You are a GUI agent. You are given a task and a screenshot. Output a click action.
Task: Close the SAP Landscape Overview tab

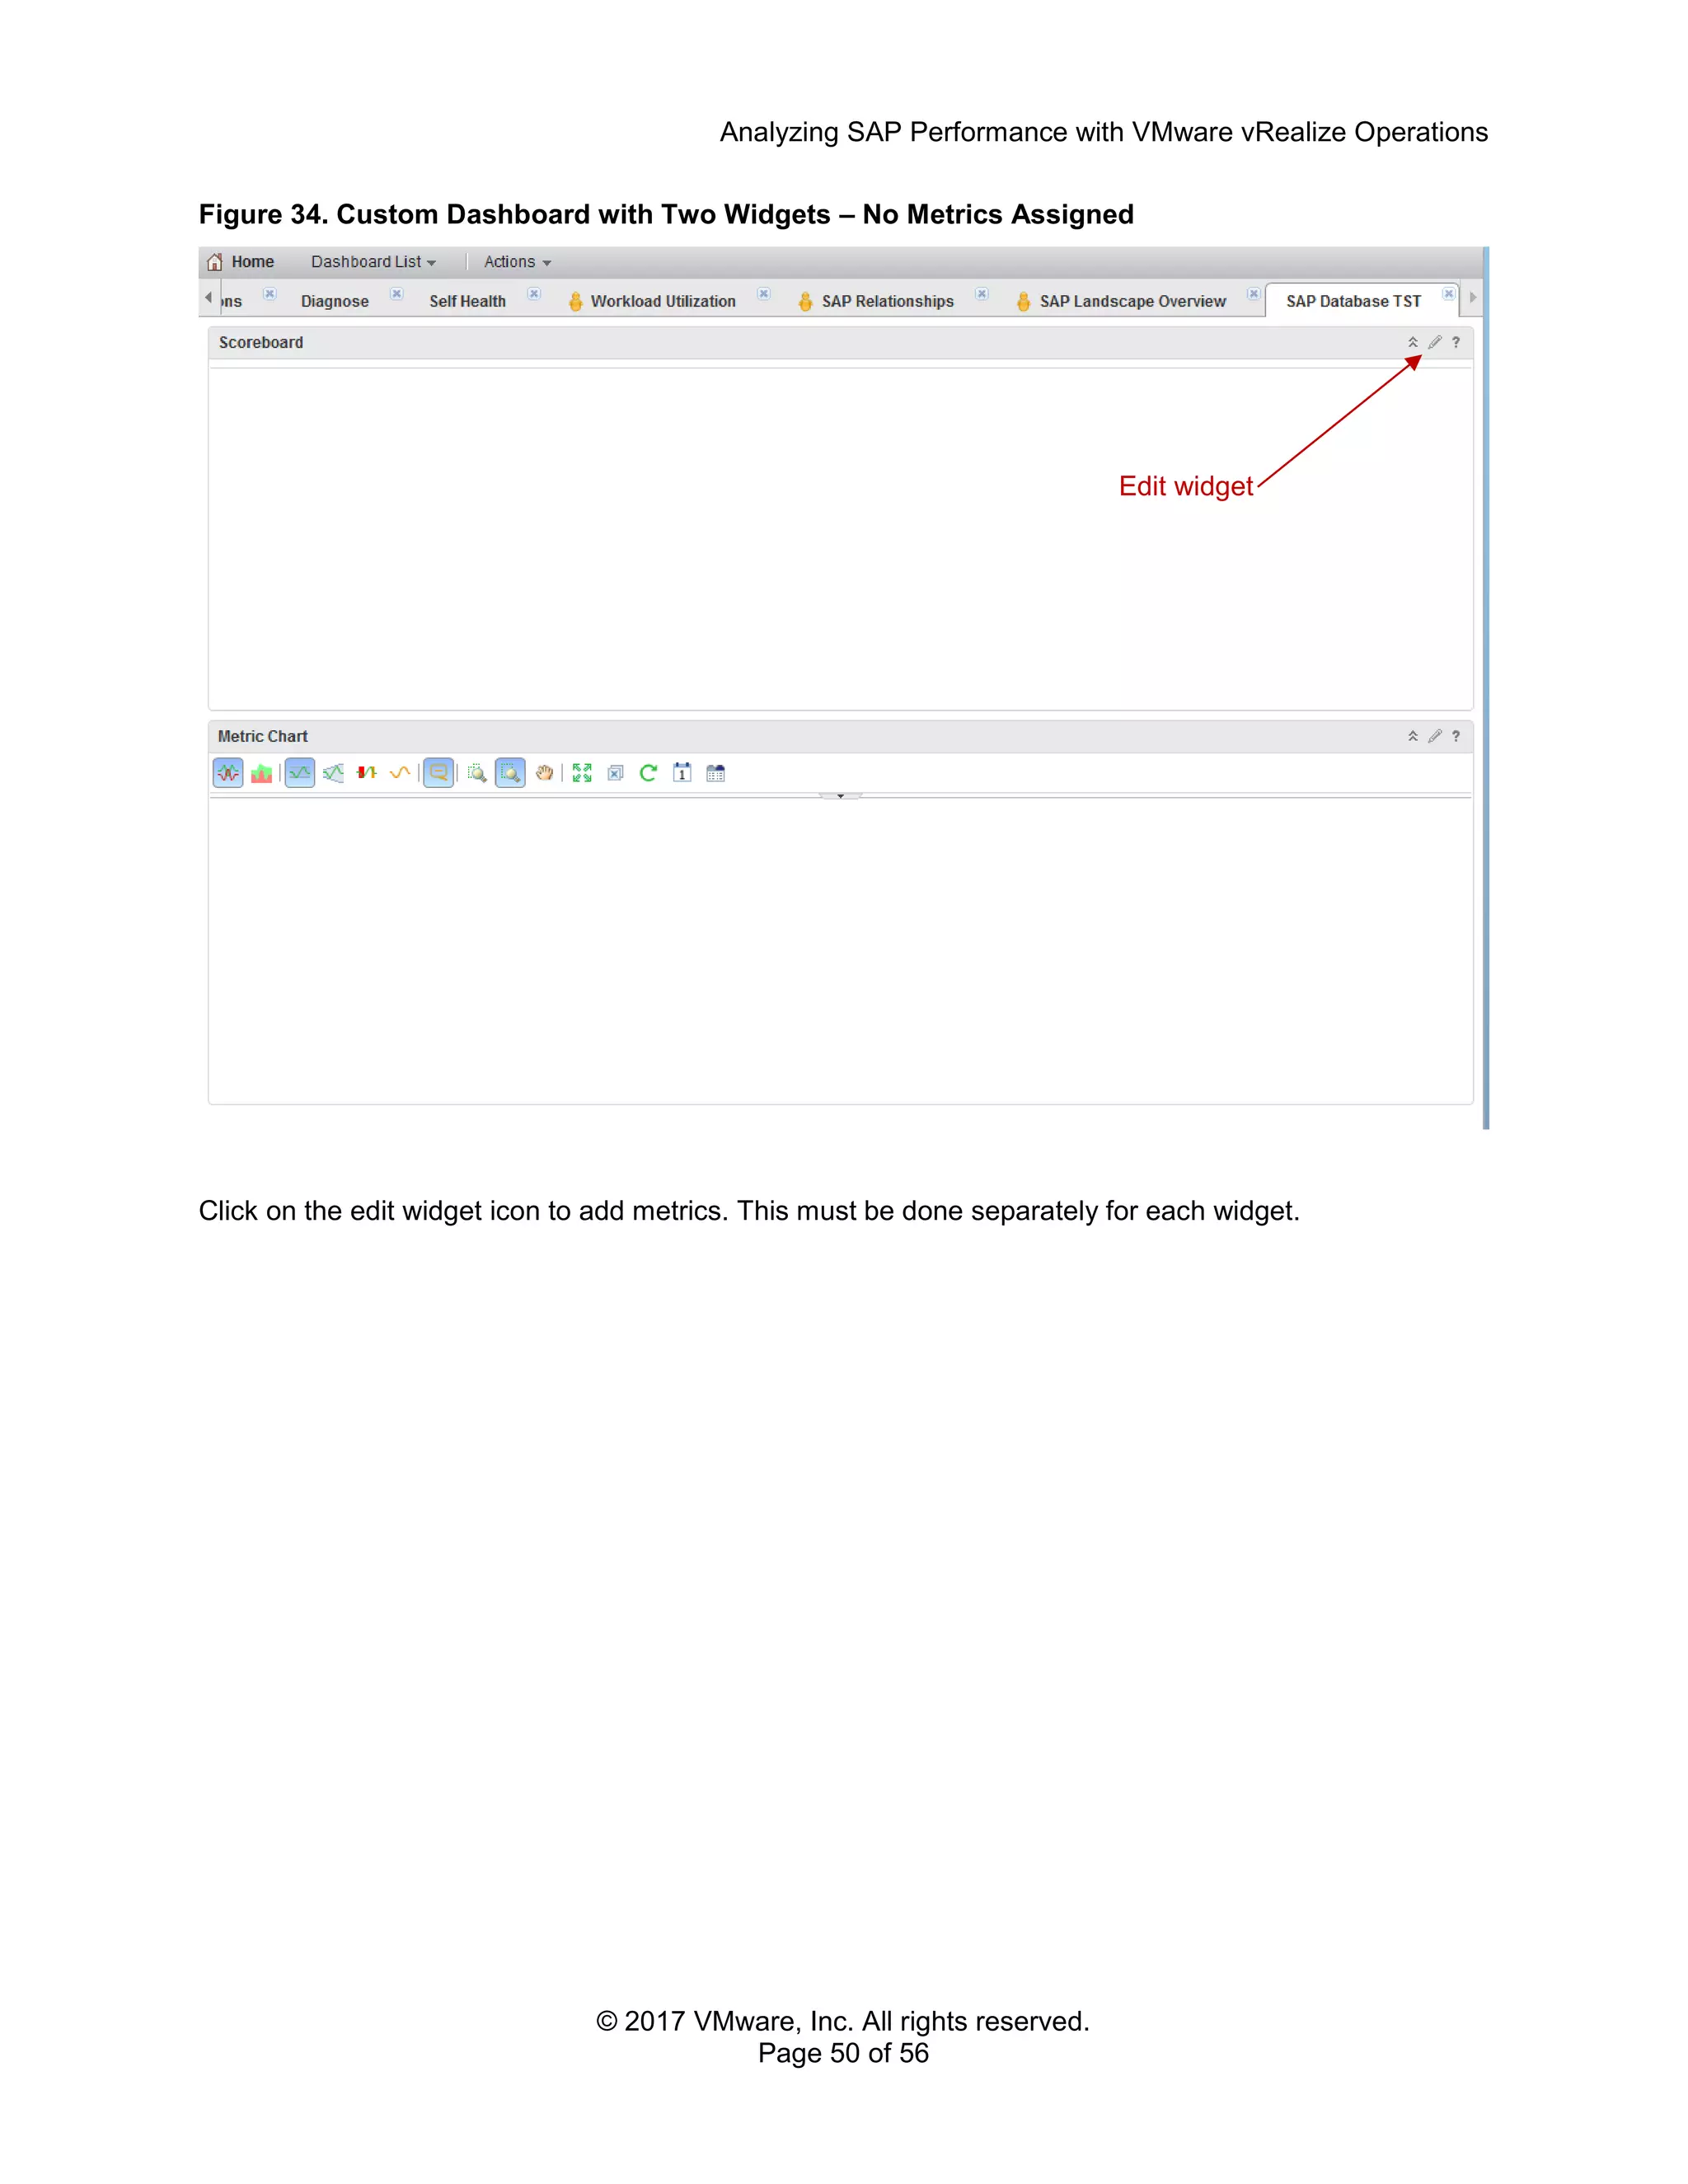(1253, 294)
